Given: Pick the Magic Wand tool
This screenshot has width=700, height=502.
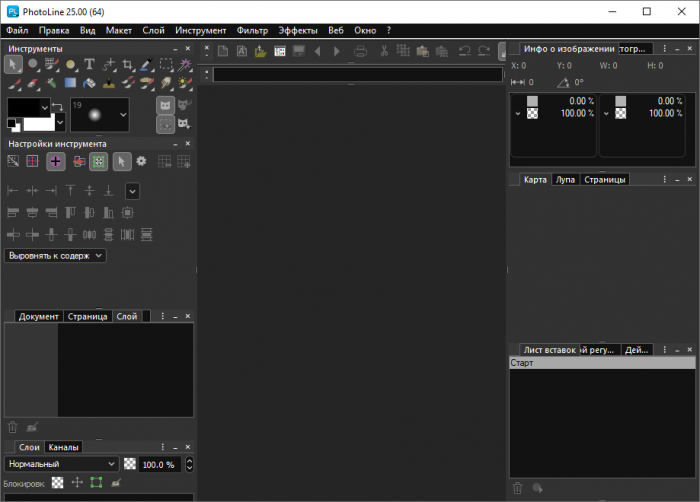Looking at the screenshot, I should [185, 65].
